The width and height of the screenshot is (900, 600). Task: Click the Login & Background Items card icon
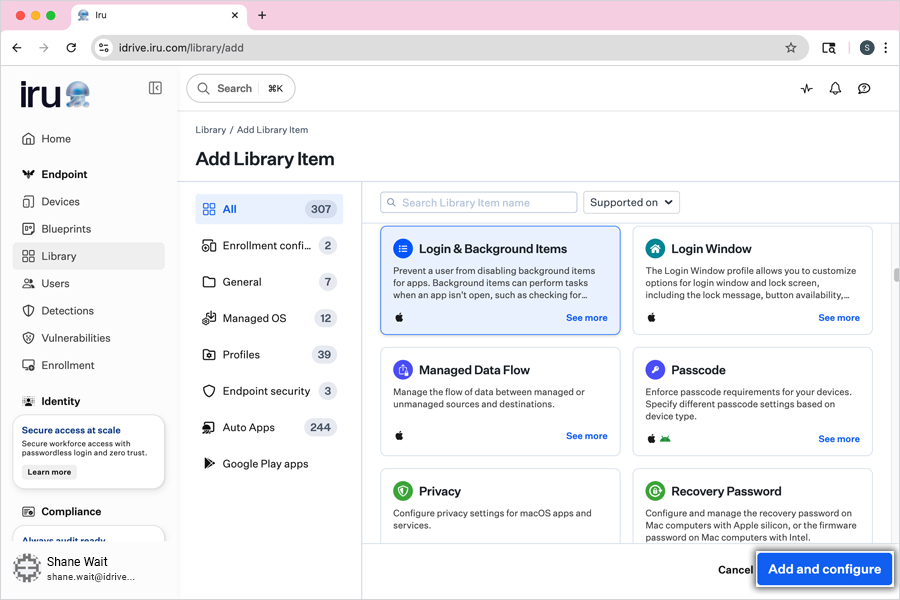(403, 249)
